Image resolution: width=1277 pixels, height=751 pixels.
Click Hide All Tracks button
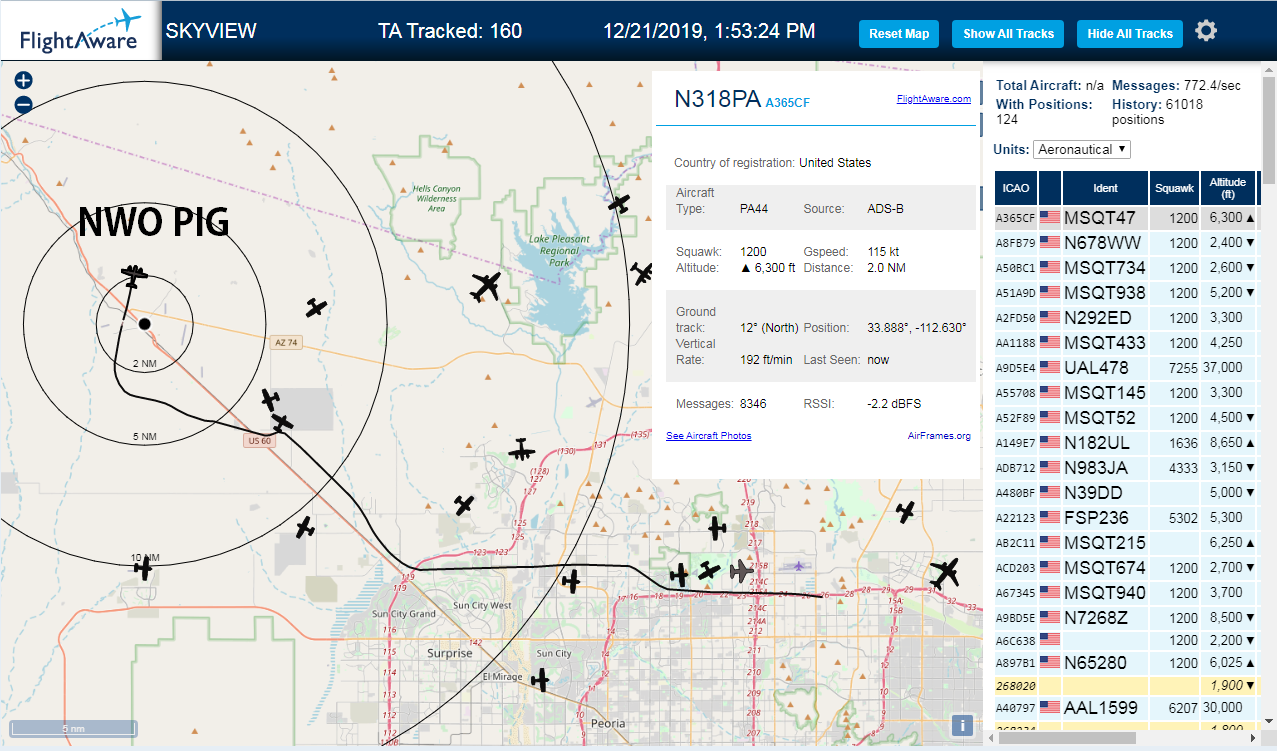tap(1130, 33)
